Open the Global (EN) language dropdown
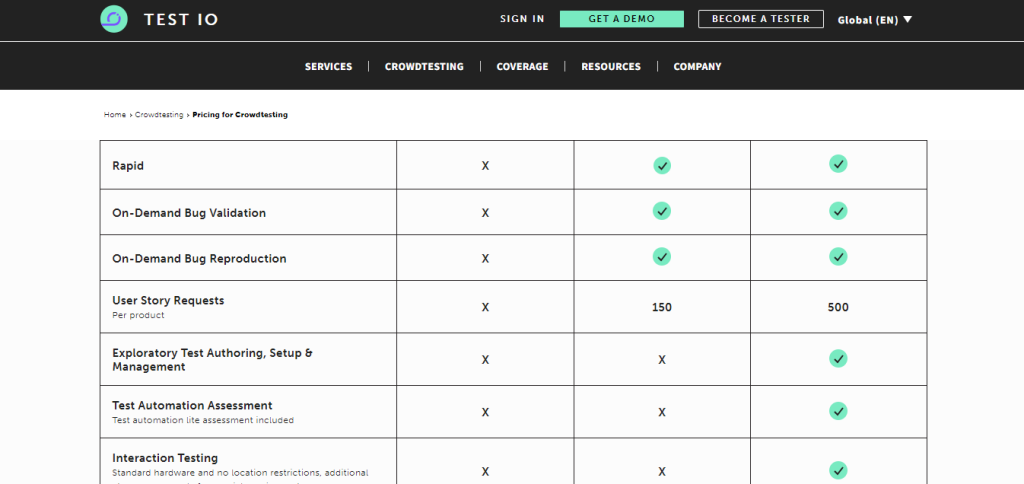Image resolution: width=1024 pixels, height=484 pixels. click(x=874, y=20)
